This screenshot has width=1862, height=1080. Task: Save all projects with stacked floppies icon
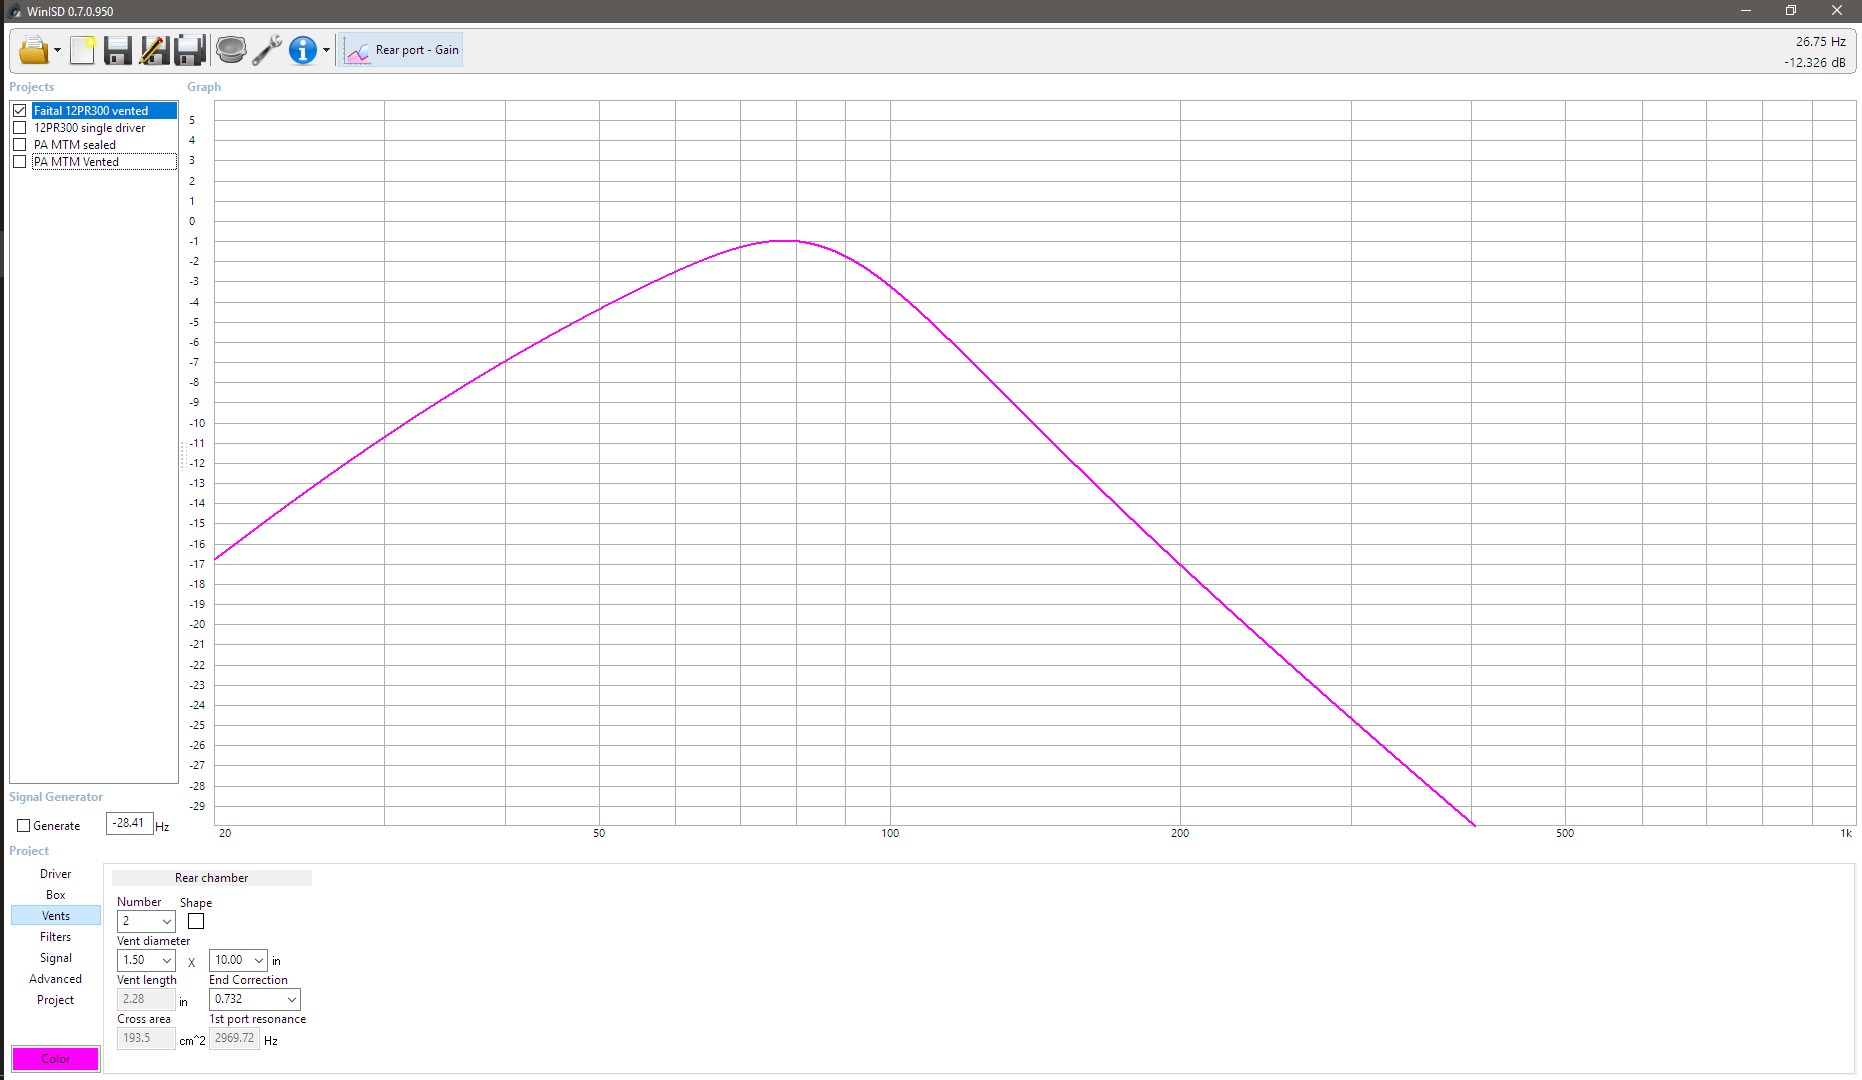pyautogui.click(x=190, y=50)
